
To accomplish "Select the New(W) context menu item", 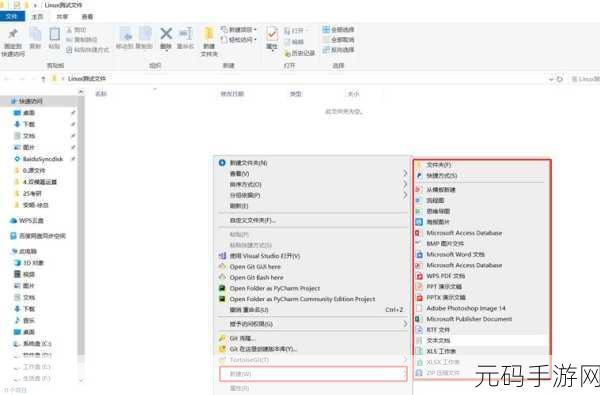I will pyautogui.click(x=313, y=374).
